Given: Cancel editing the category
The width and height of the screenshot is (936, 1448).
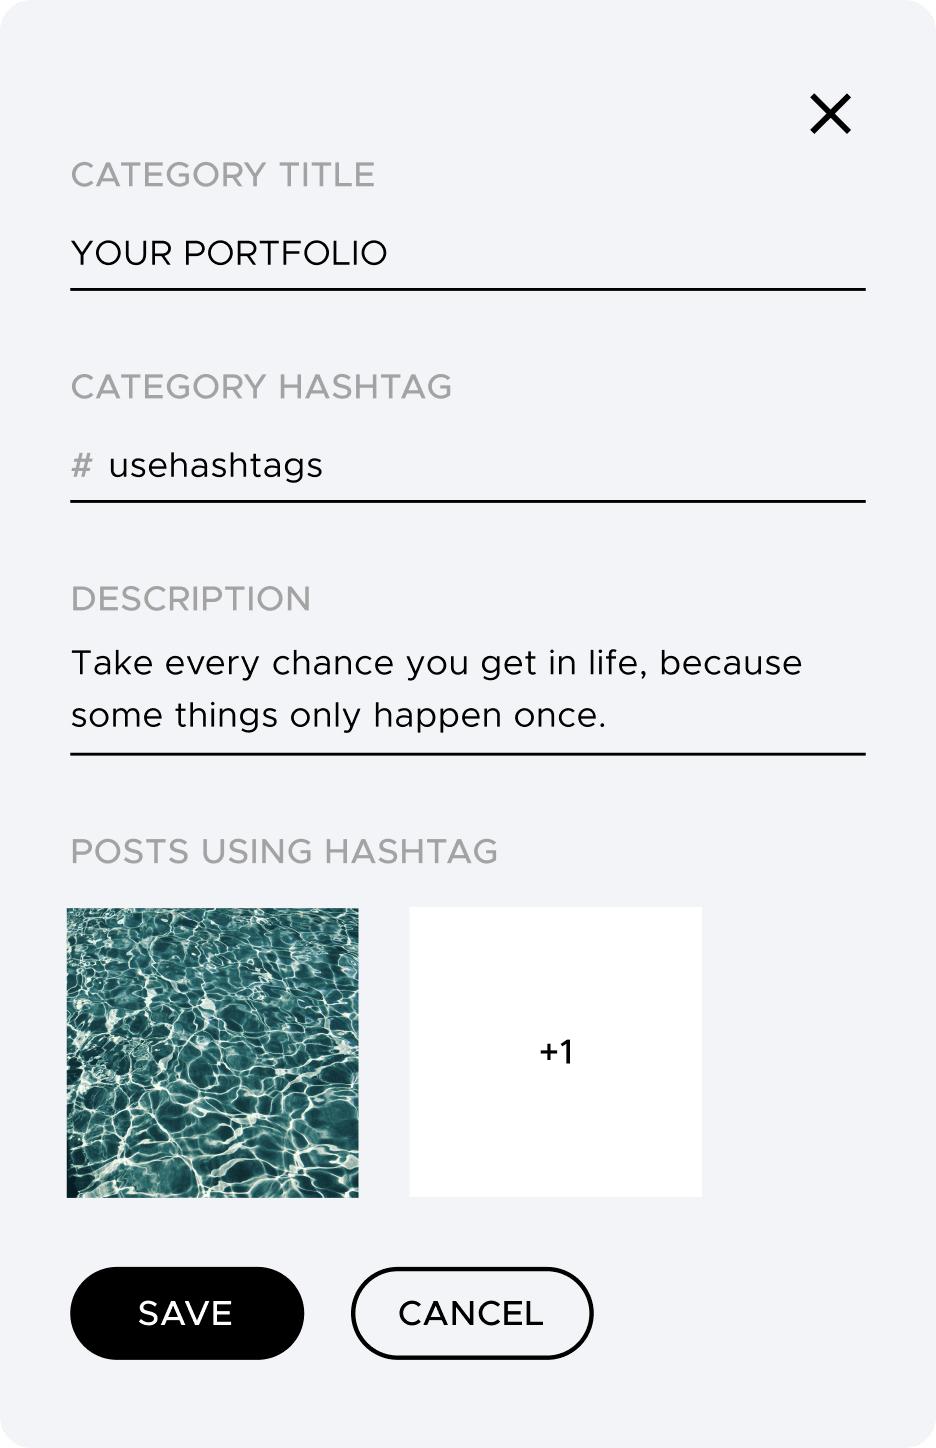Looking at the screenshot, I should click(472, 1313).
